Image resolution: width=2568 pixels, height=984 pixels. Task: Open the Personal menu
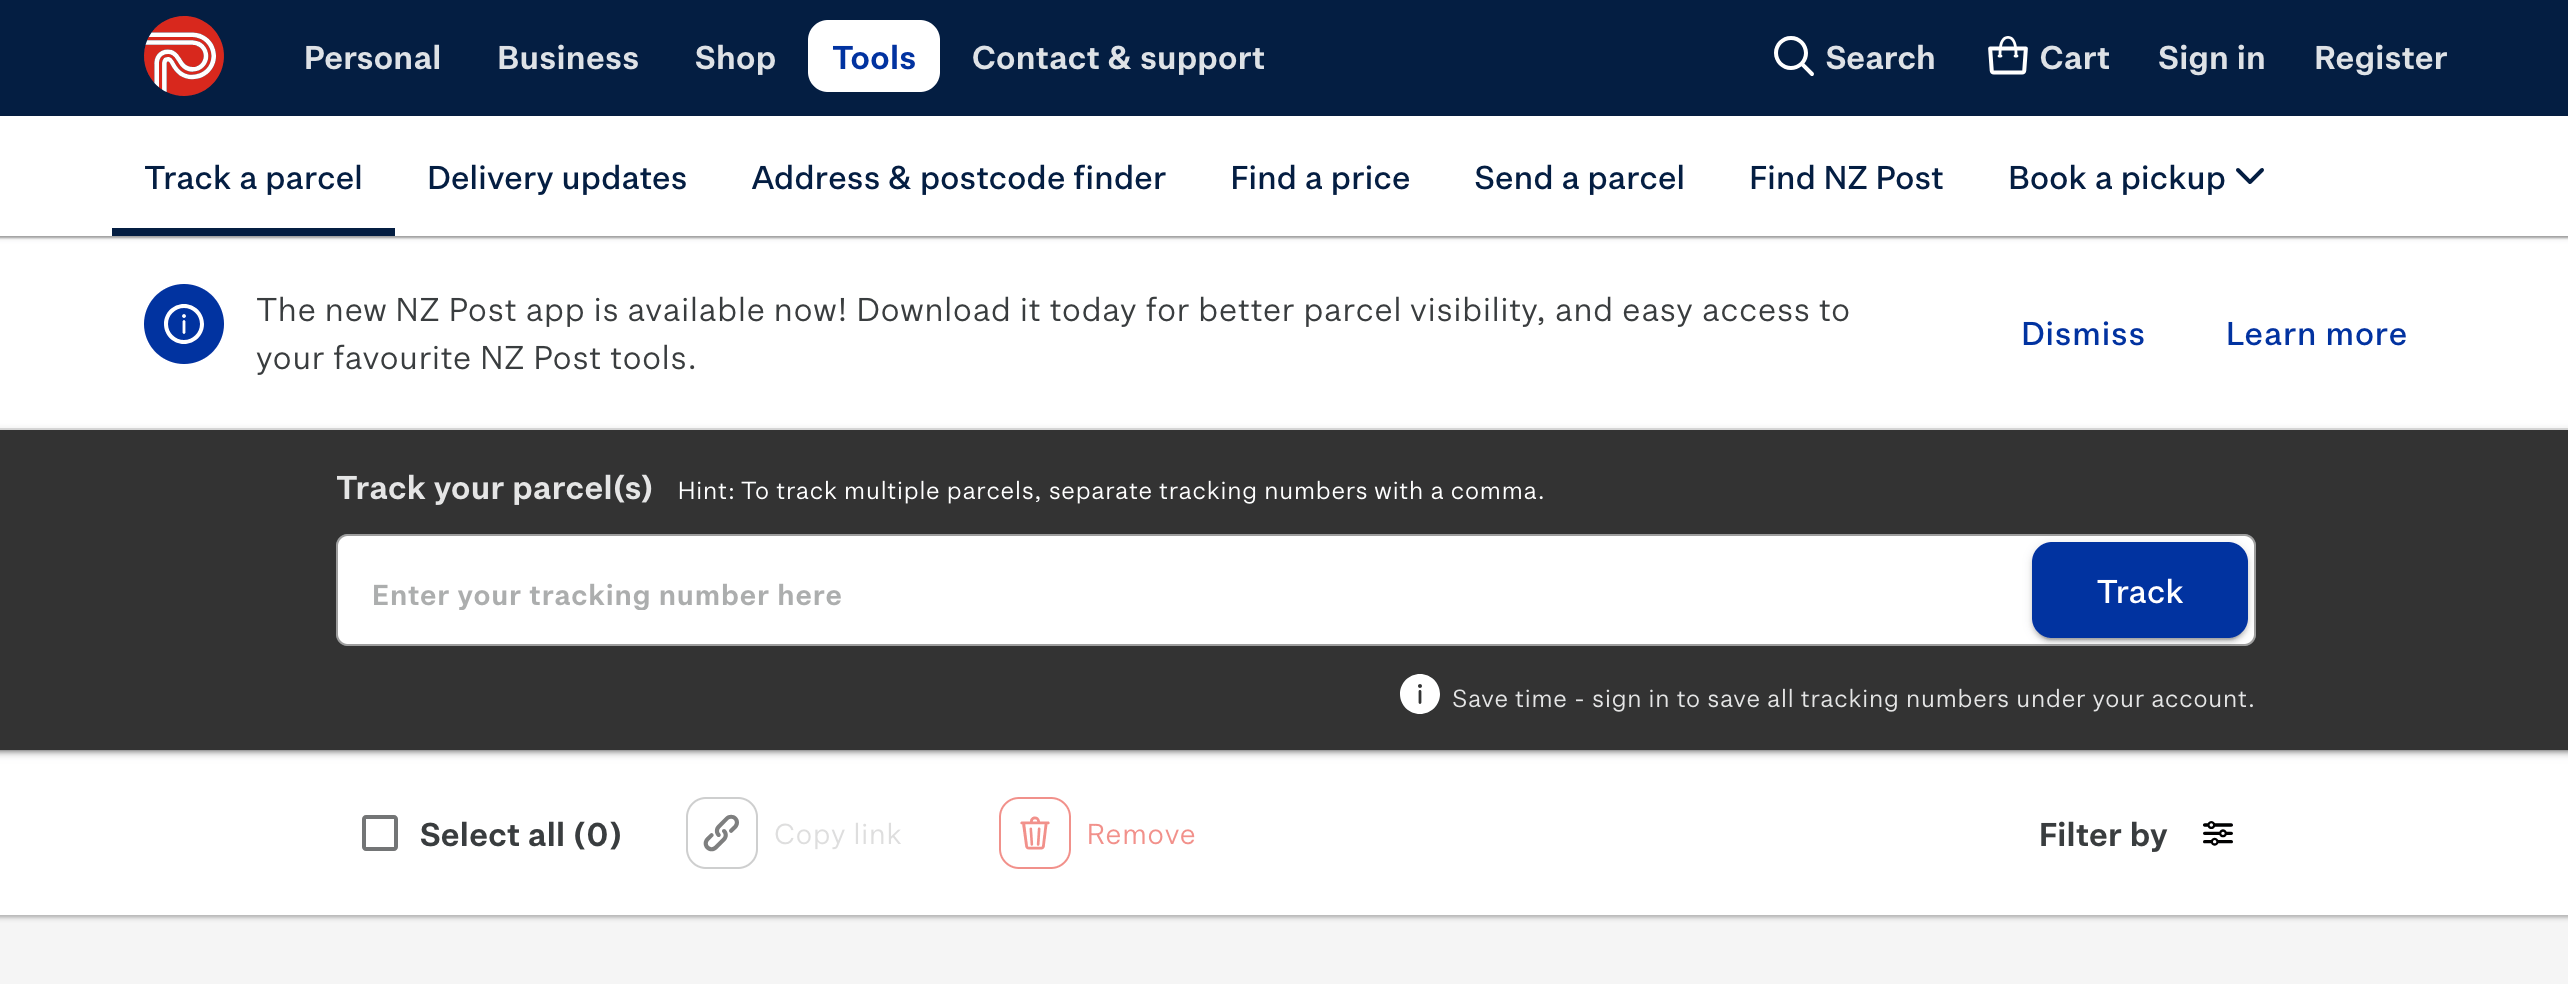click(x=372, y=57)
